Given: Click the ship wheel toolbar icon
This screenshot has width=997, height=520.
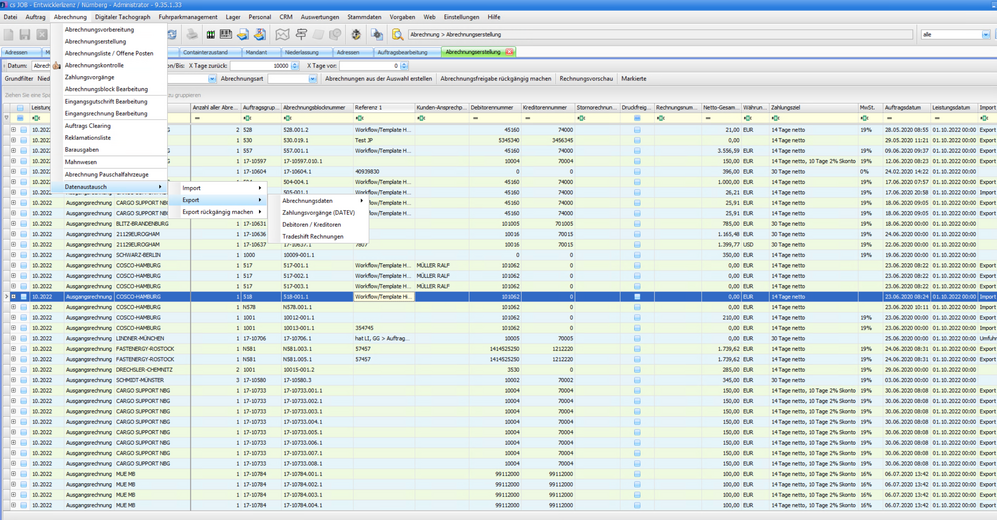Looking at the screenshot, I should 355,34.
